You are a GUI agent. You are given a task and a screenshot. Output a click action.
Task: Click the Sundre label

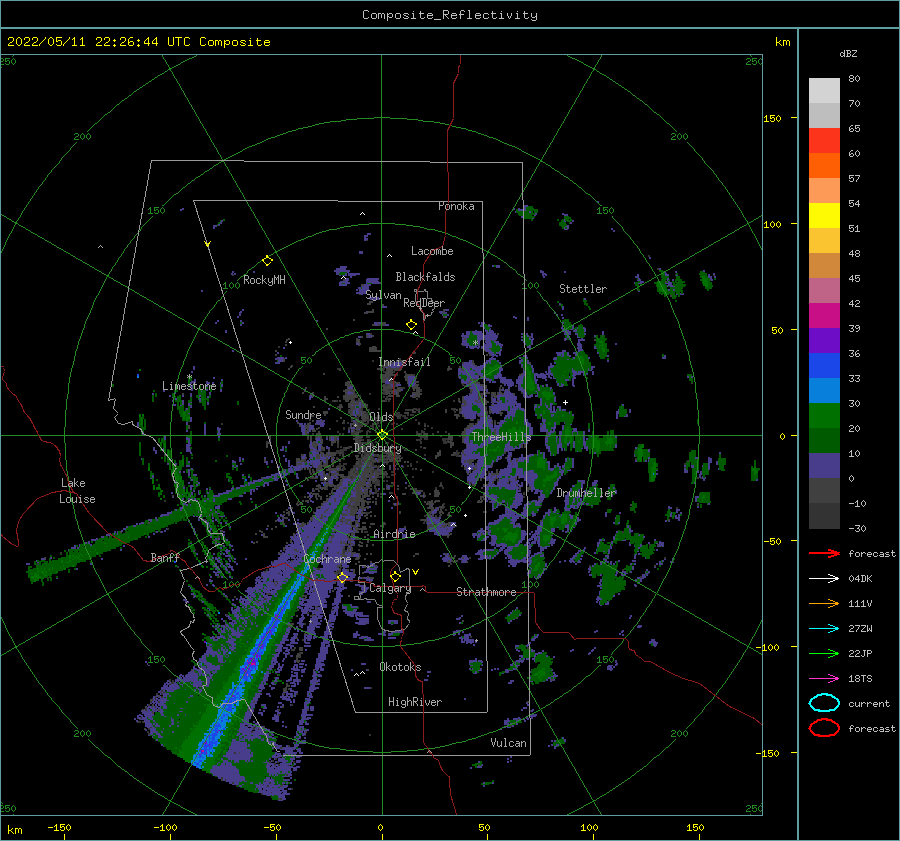click(303, 414)
